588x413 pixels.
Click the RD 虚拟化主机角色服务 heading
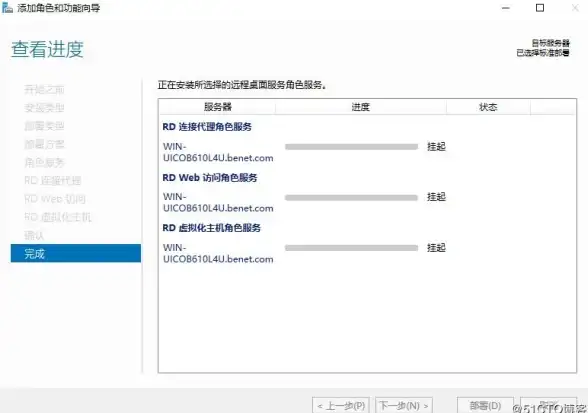(212, 228)
